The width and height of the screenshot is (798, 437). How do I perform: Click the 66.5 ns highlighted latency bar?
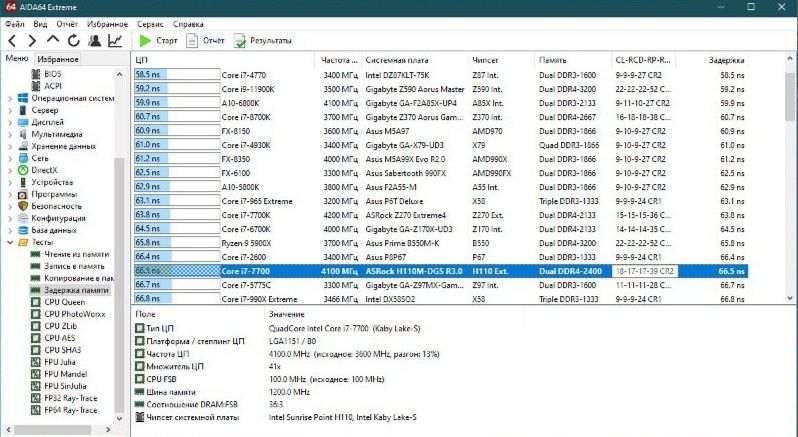coord(177,271)
